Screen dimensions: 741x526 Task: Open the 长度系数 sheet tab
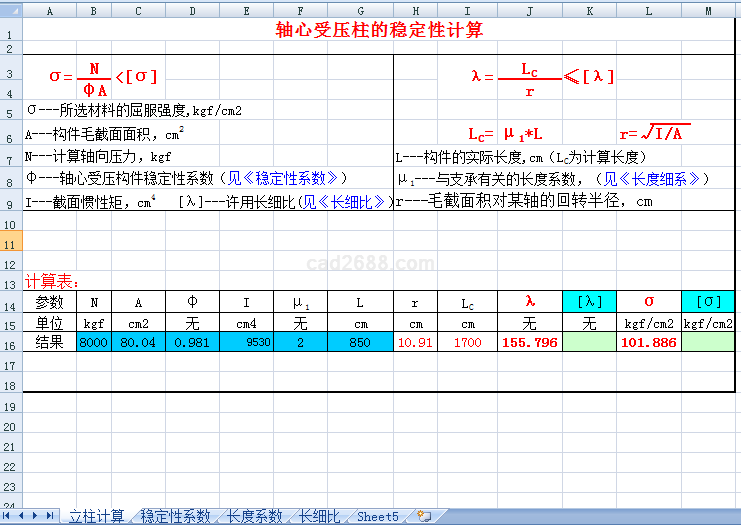(x=254, y=516)
